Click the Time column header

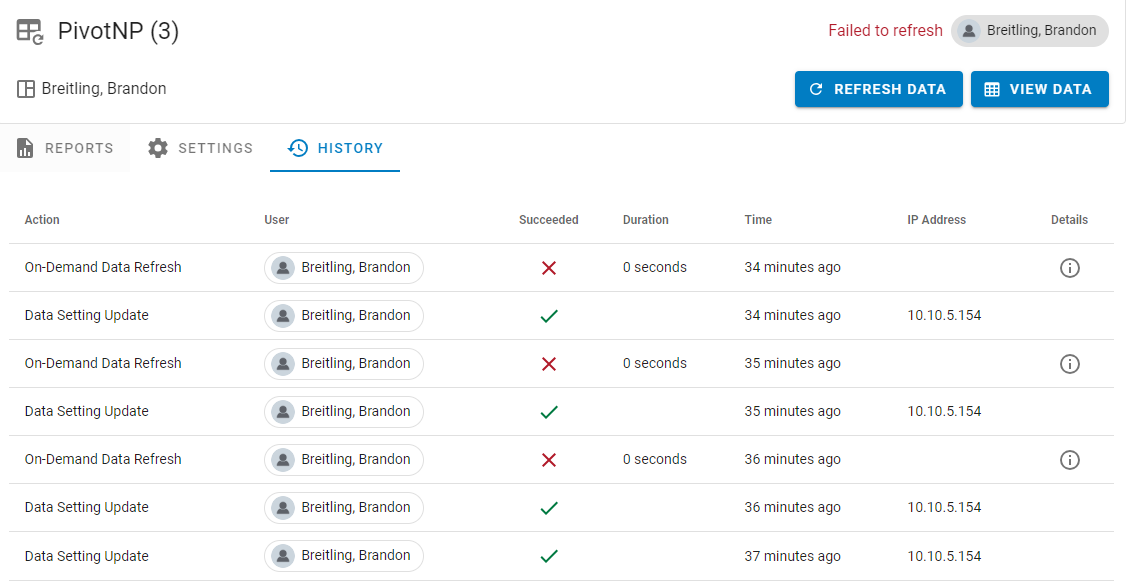point(758,220)
